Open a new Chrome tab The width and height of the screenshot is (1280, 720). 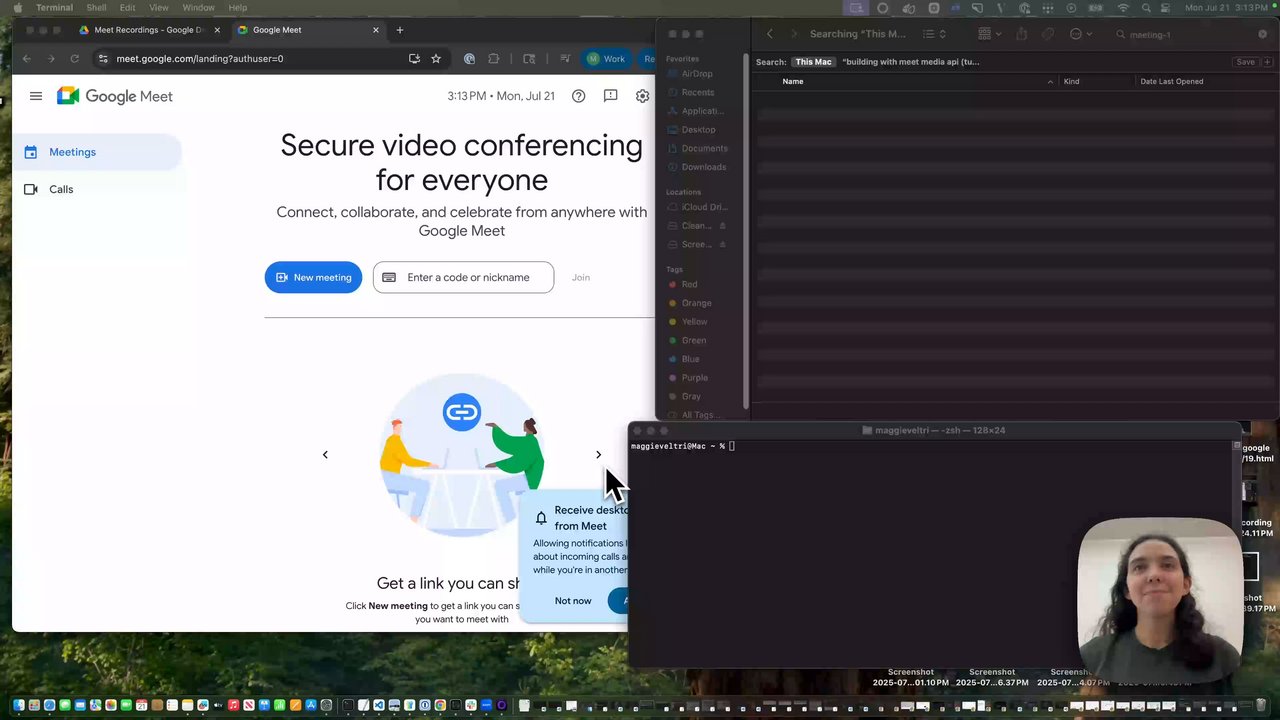coord(400,30)
